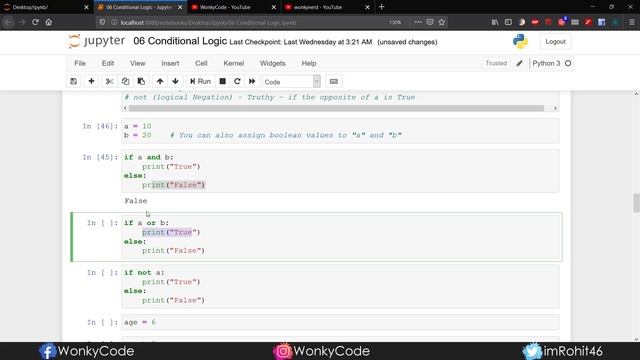Move selected cell up arrow
Screen dimensions: 640x360
(x=160, y=81)
